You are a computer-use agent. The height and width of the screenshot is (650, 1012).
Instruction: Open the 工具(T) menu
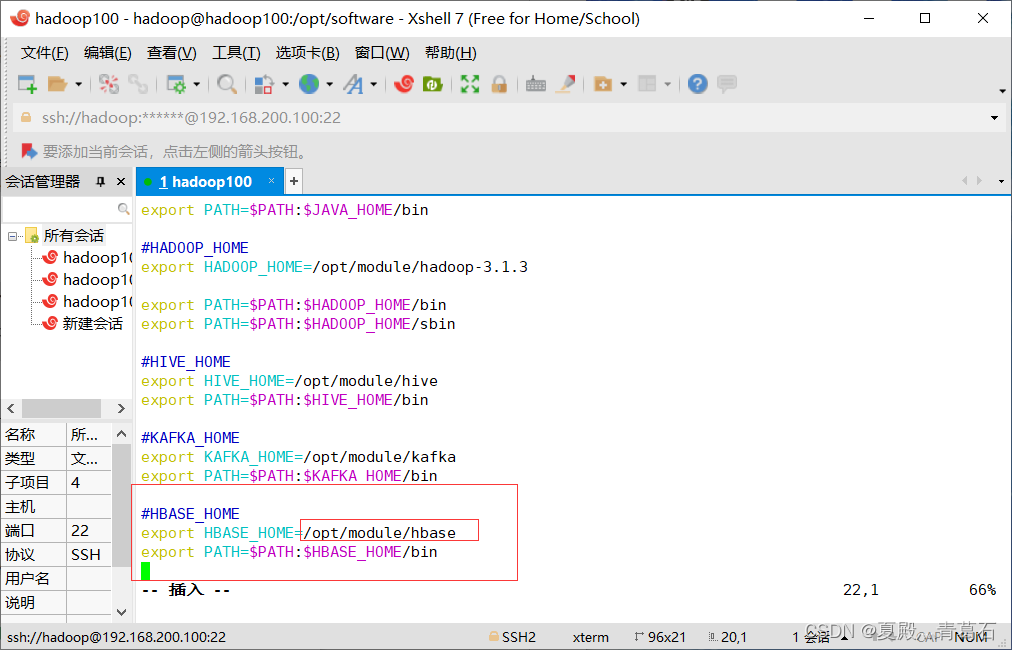click(236, 53)
